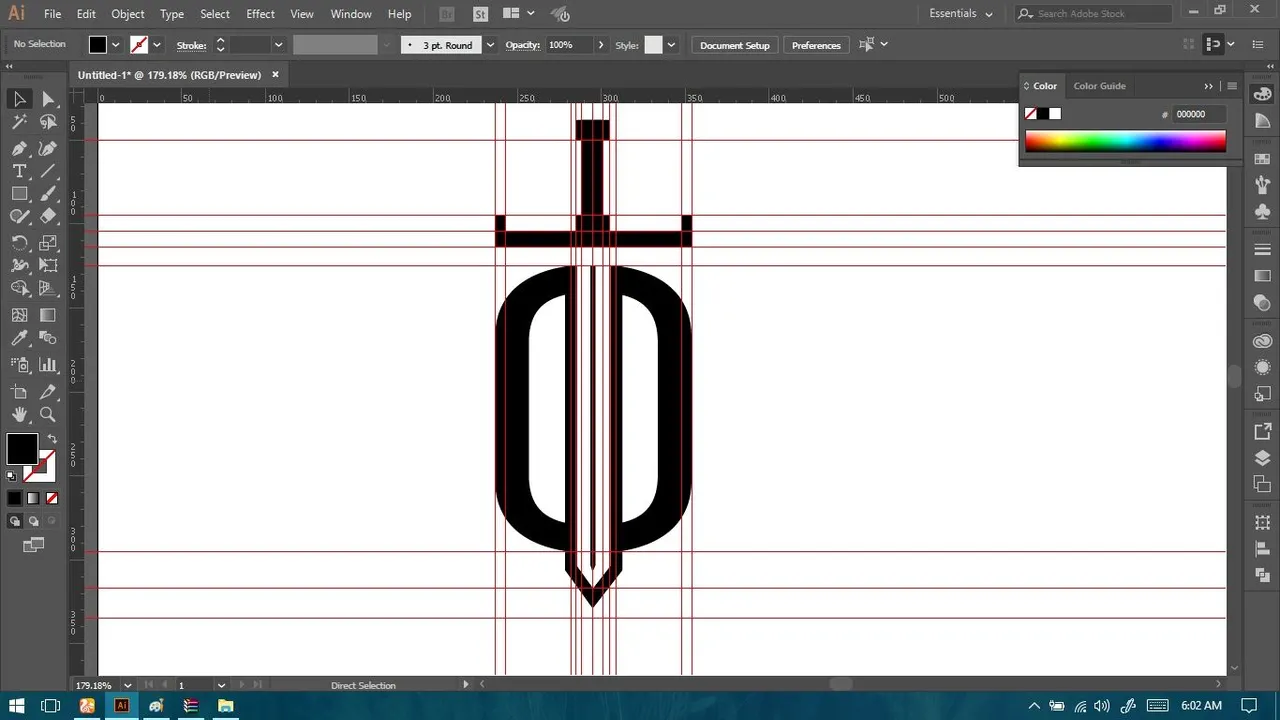This screenshot has height=720, width=1280.
Task: Select the Line Segment tool
Action: coord(48,171)
